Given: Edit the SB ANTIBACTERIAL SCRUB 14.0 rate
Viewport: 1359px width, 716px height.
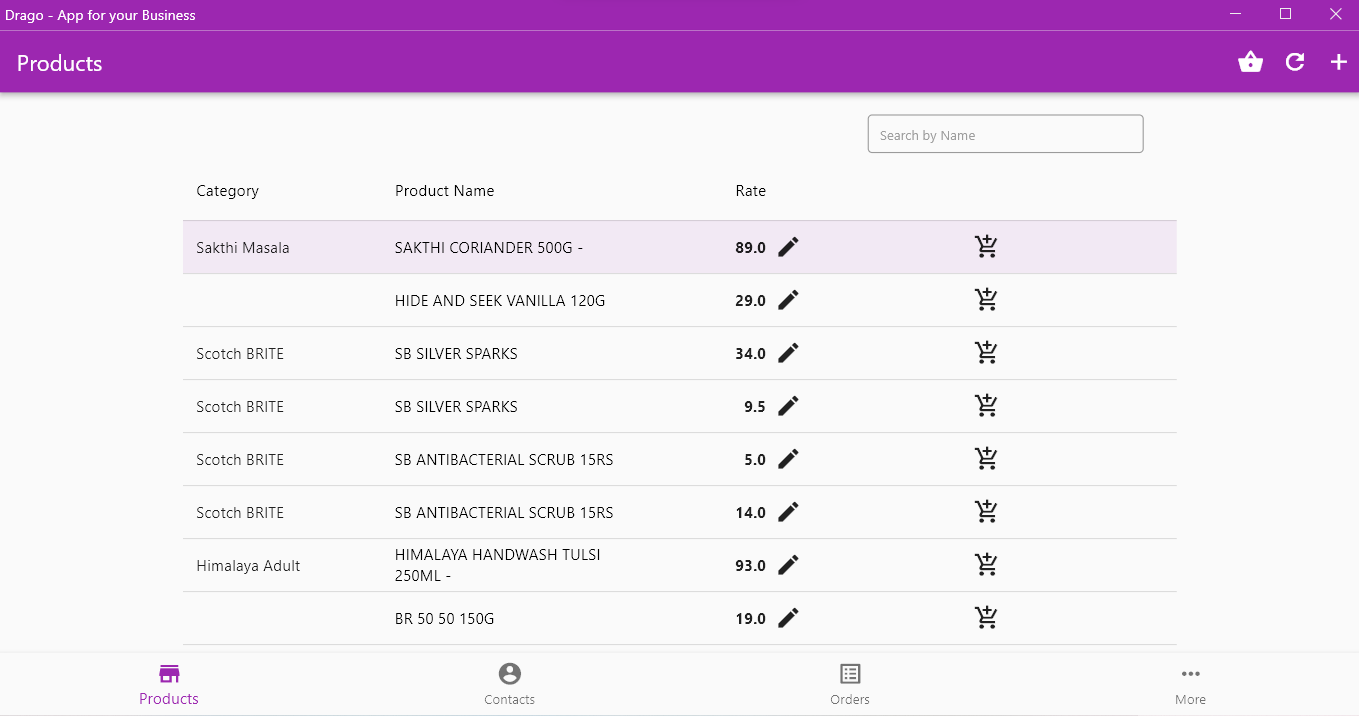Looking at the screenshot, I should click(789, 512).
